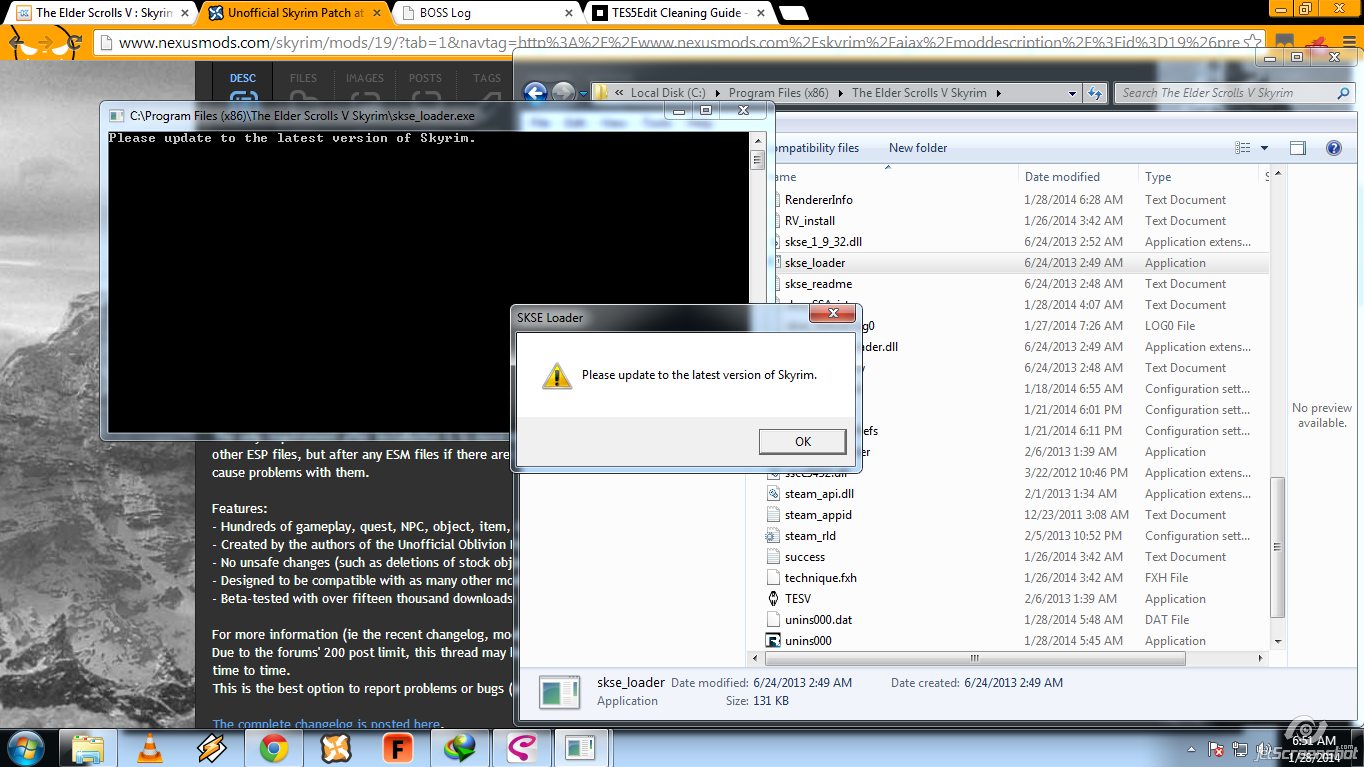Click the Explorer vertical scrollbar thumb

click(1277, 546)
